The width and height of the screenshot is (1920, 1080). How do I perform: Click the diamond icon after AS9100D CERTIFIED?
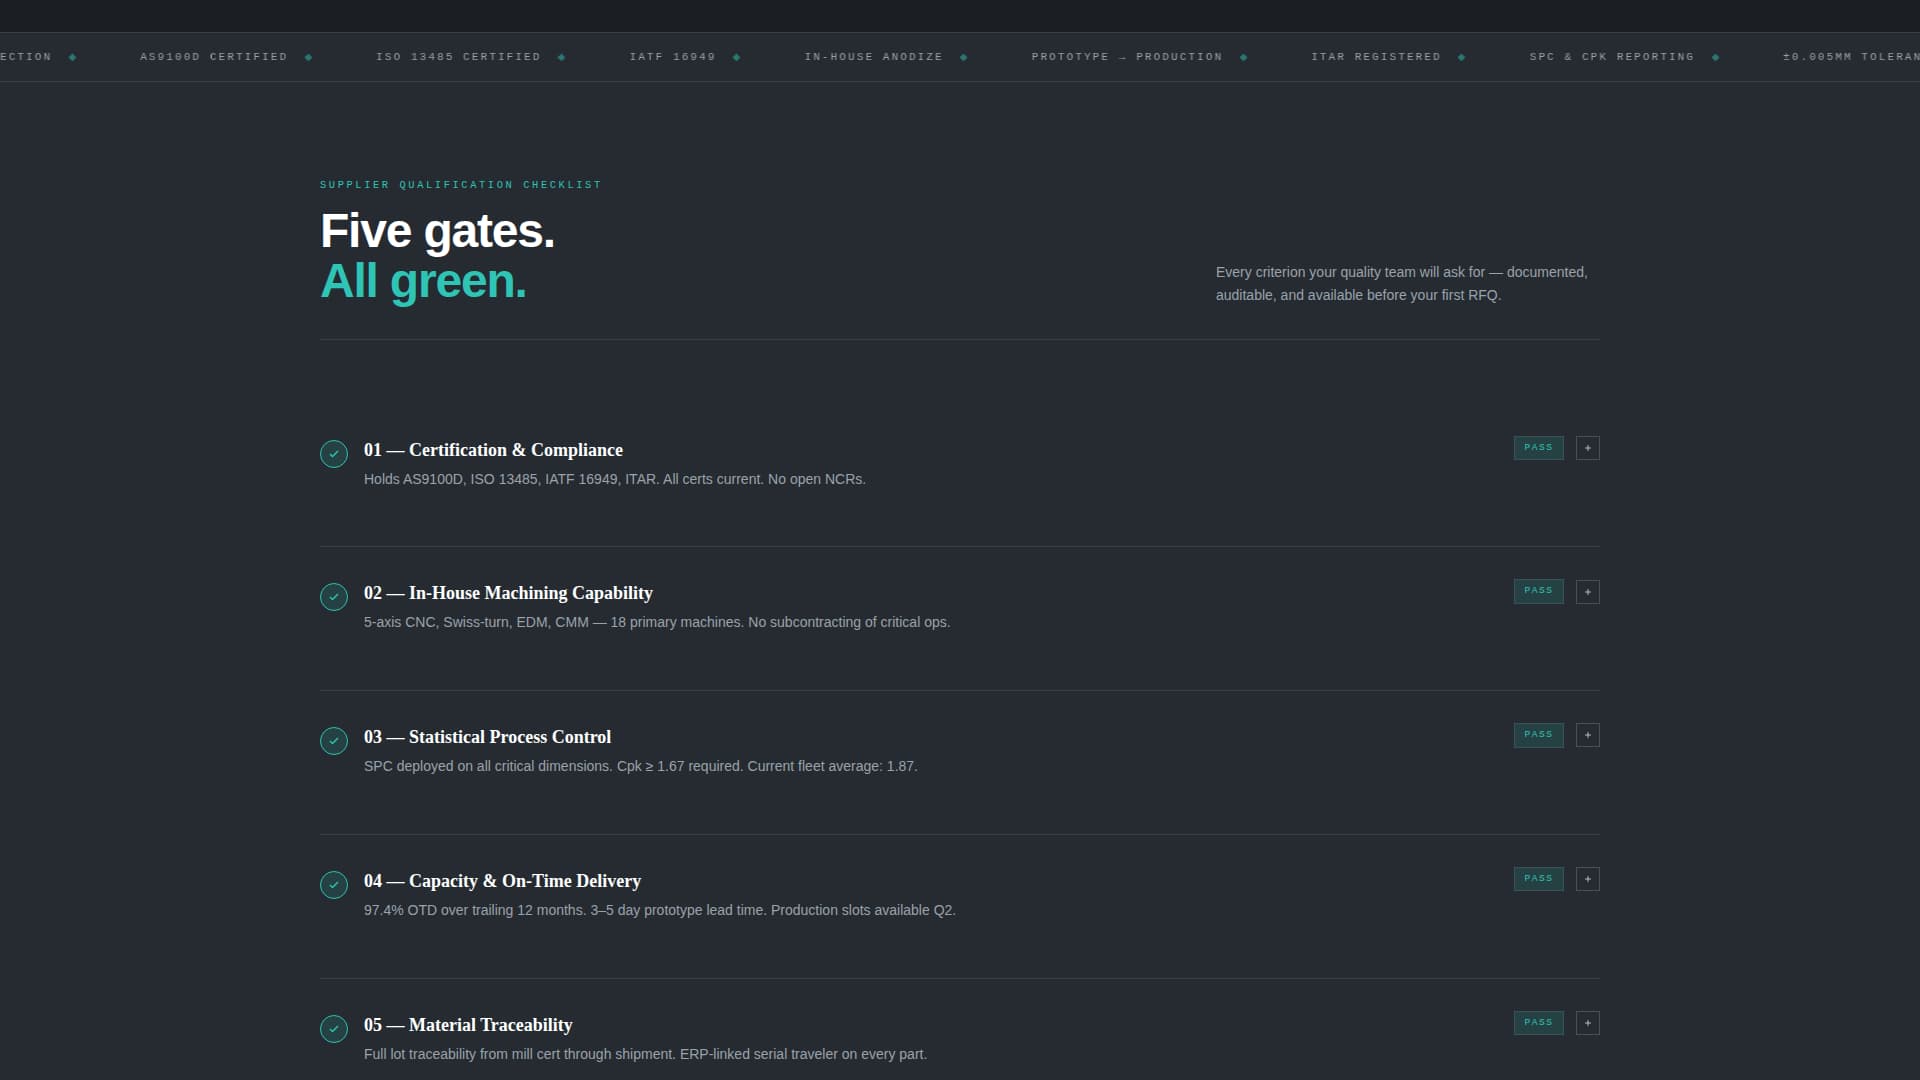pos(306,57)
